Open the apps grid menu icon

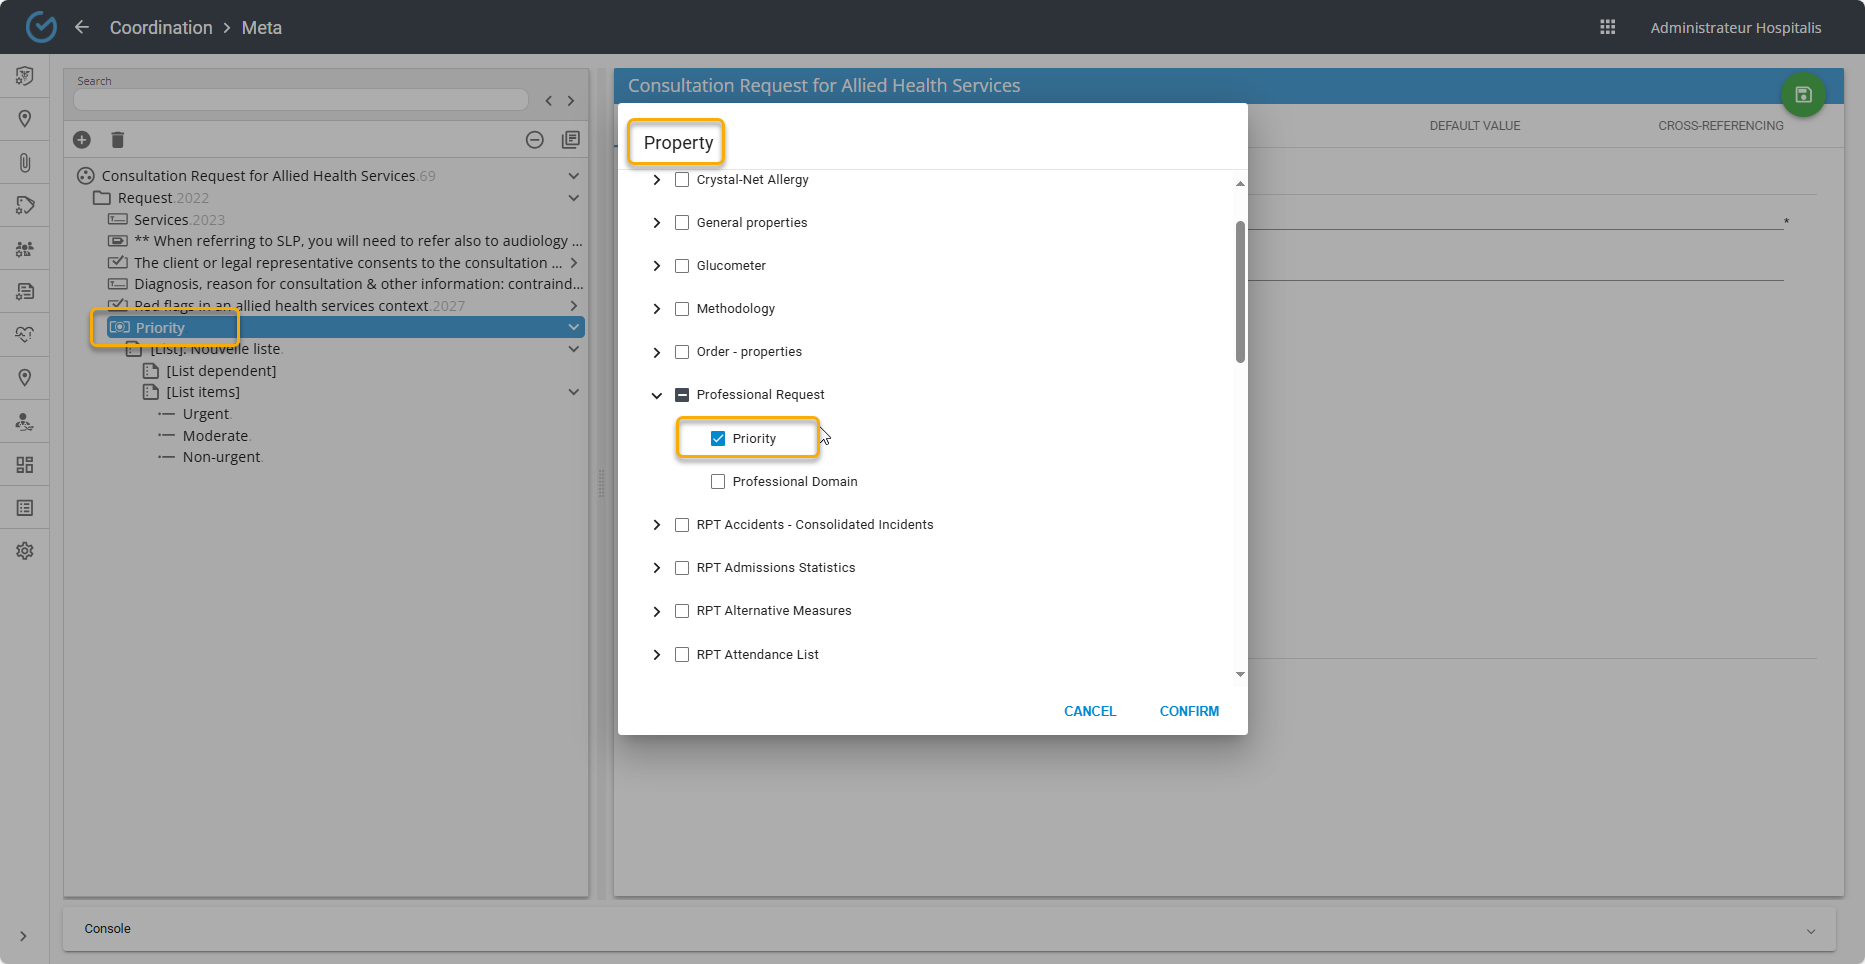point(1607,27)
